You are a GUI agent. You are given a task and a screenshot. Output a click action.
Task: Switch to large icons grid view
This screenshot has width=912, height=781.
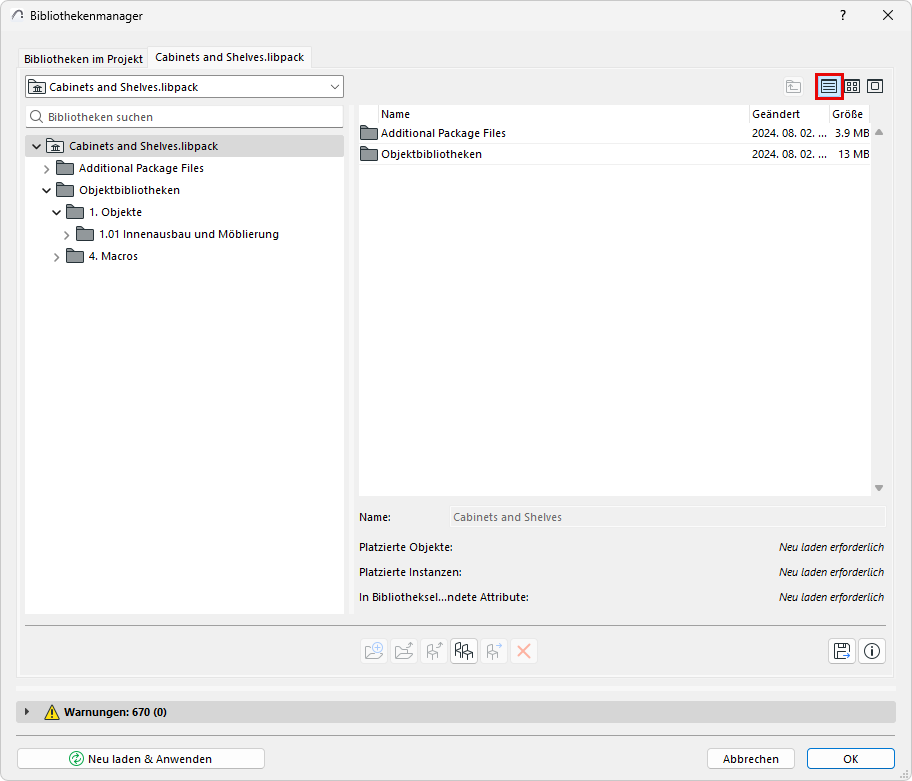point(852,87)
